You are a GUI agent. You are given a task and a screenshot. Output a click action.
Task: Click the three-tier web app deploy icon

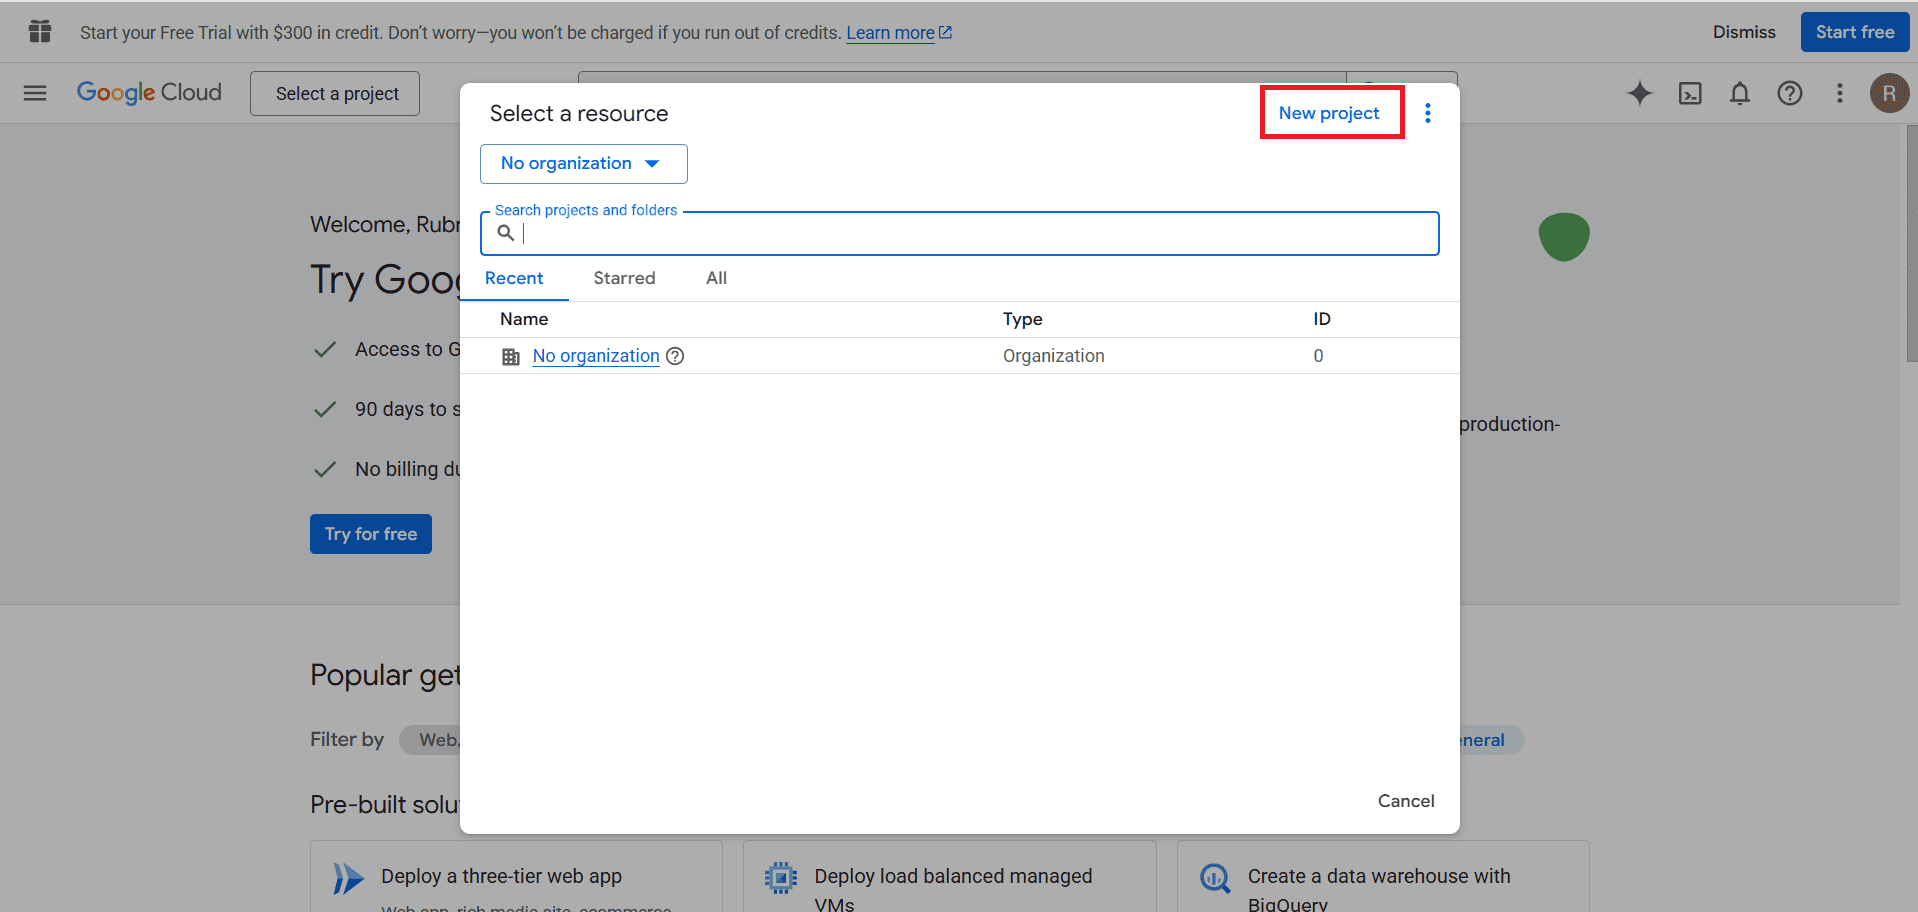click(x=348, y=878)
